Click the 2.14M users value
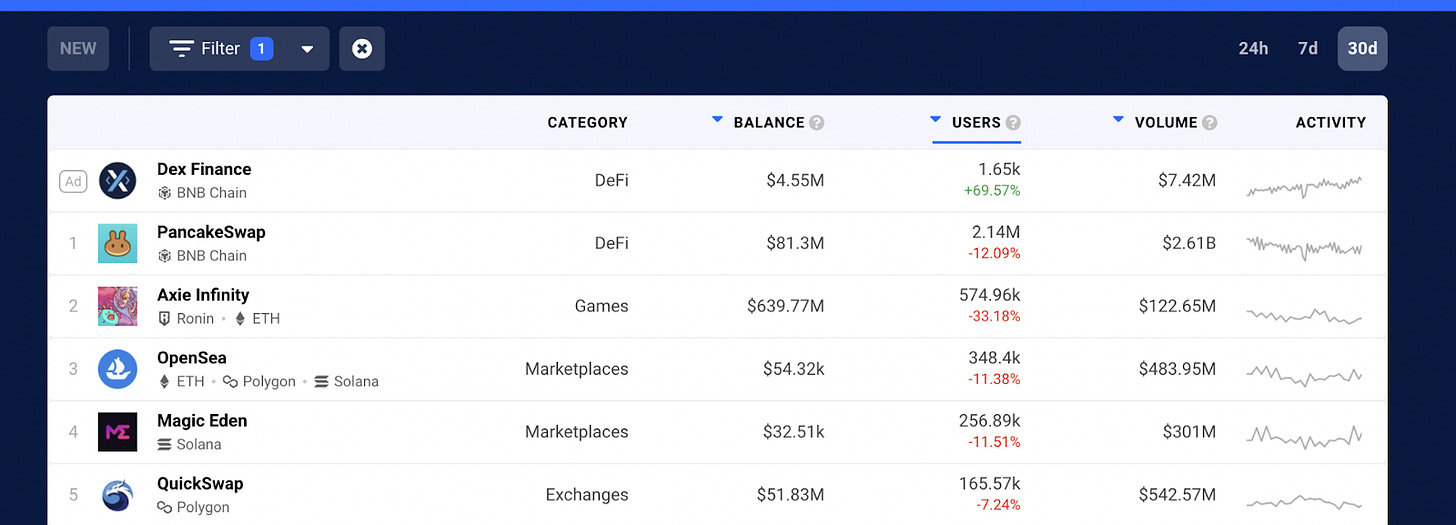This screenshot has height=525, width=1456. pos(996,232)
